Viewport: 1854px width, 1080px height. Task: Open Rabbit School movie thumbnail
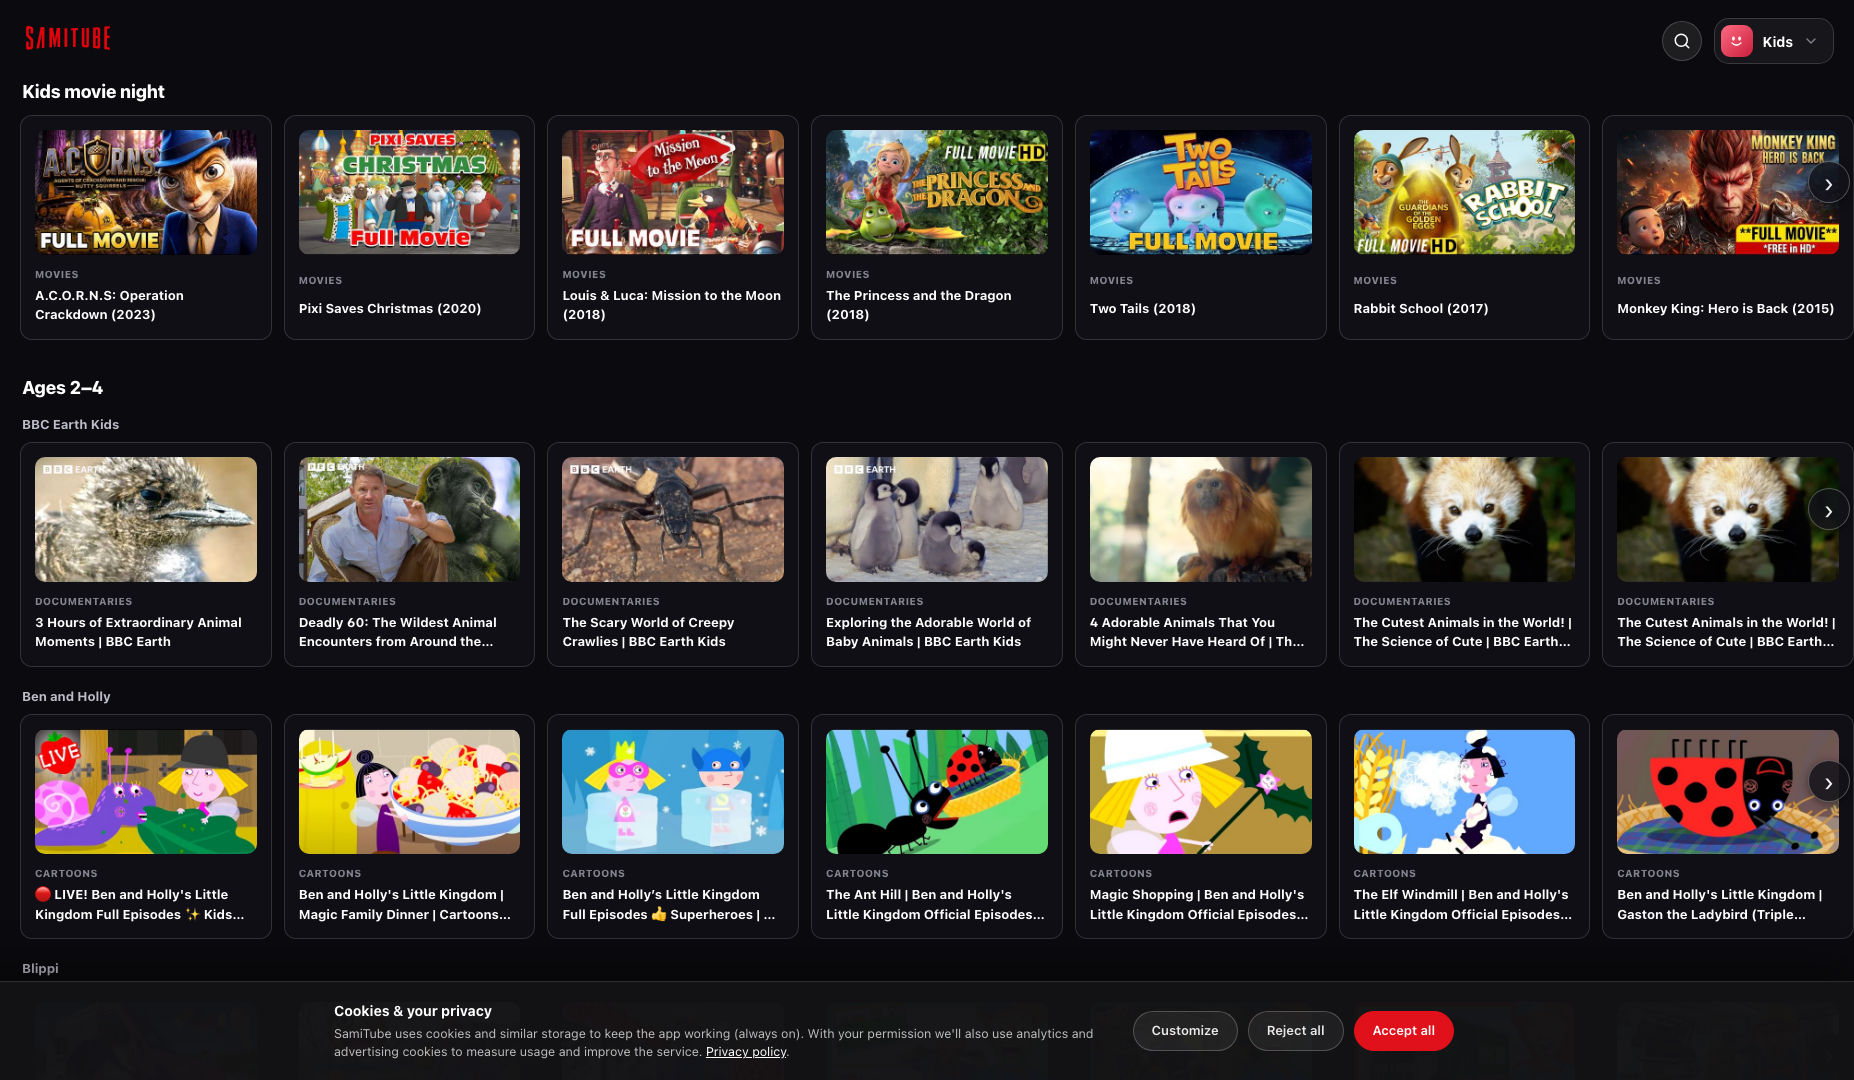point(1464,192)
